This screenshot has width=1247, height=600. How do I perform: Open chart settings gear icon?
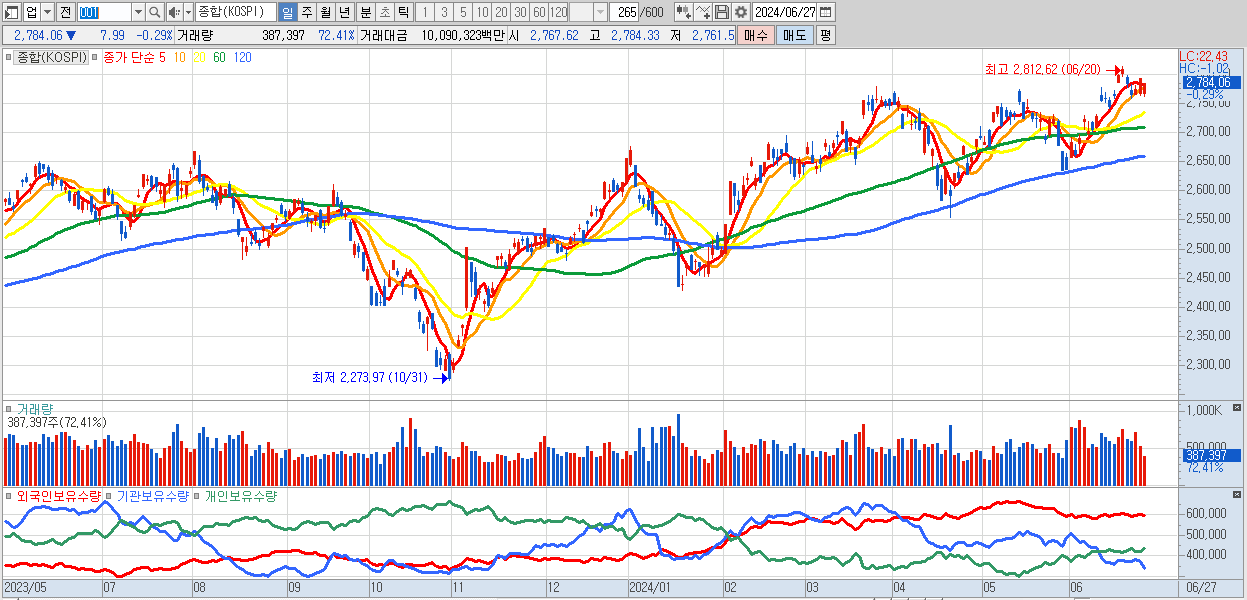[740, 12]
